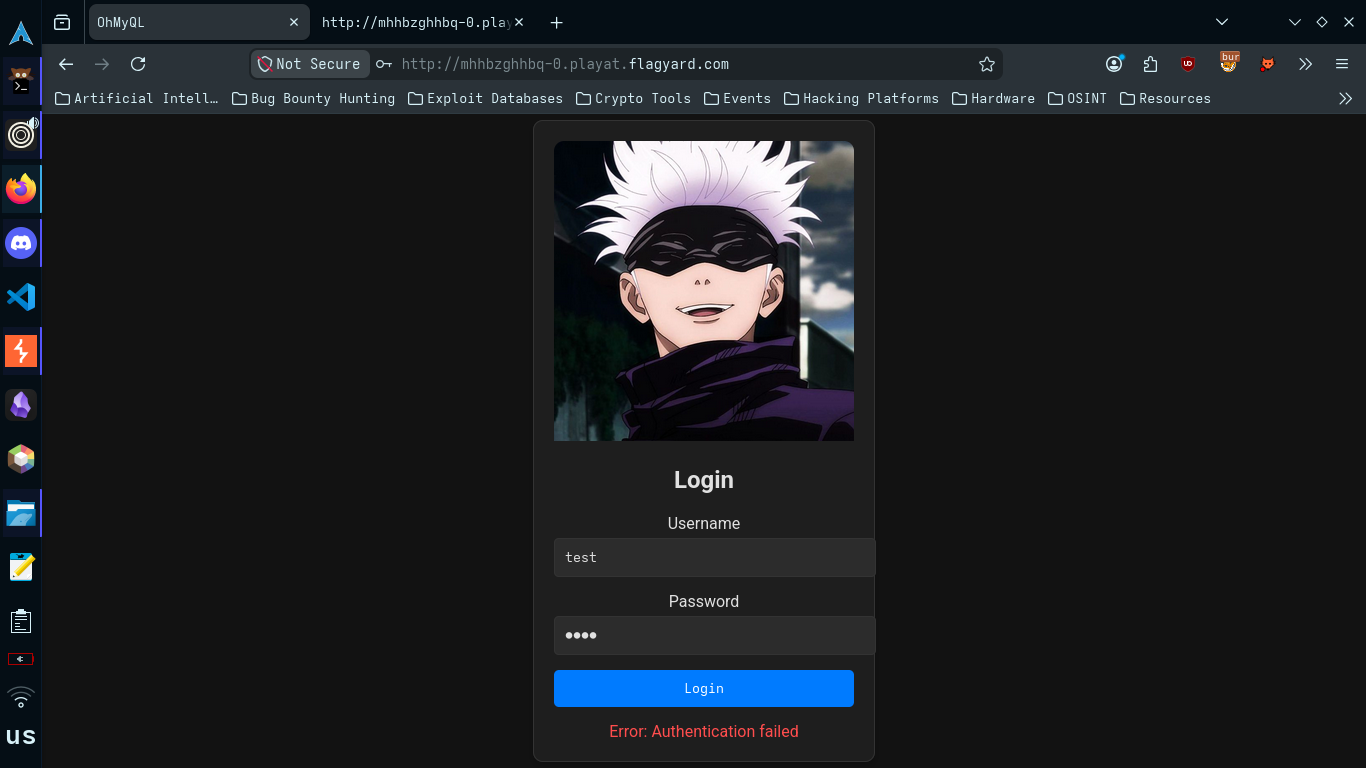Open a new tab with plus

pos(557,22)
